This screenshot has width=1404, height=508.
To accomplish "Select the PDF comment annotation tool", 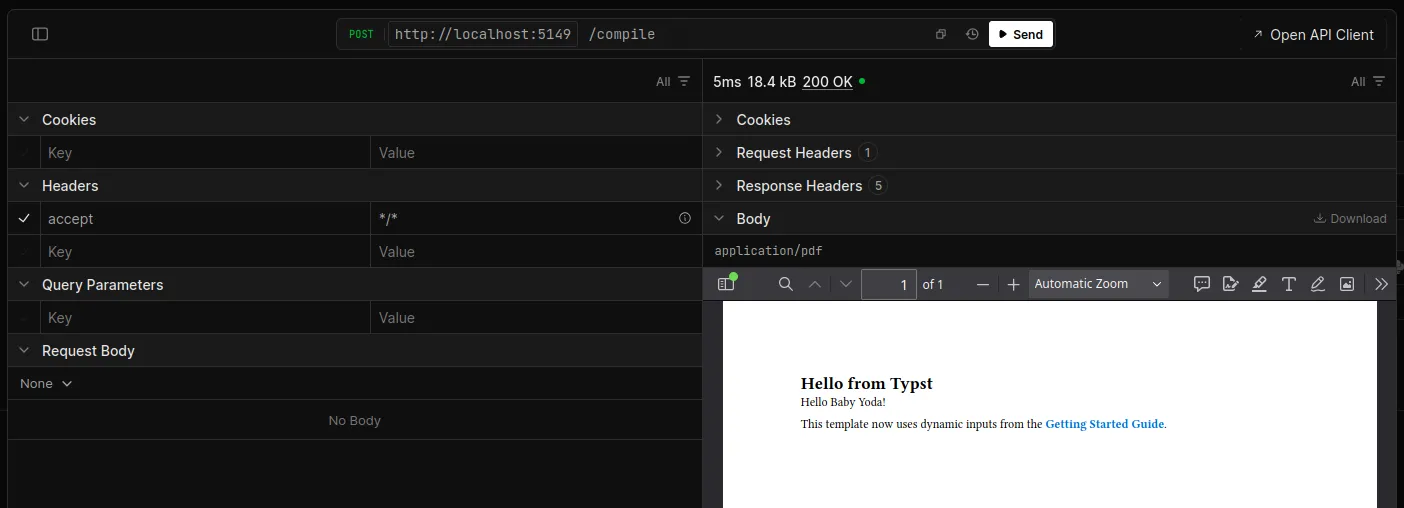I will 1202,284.
